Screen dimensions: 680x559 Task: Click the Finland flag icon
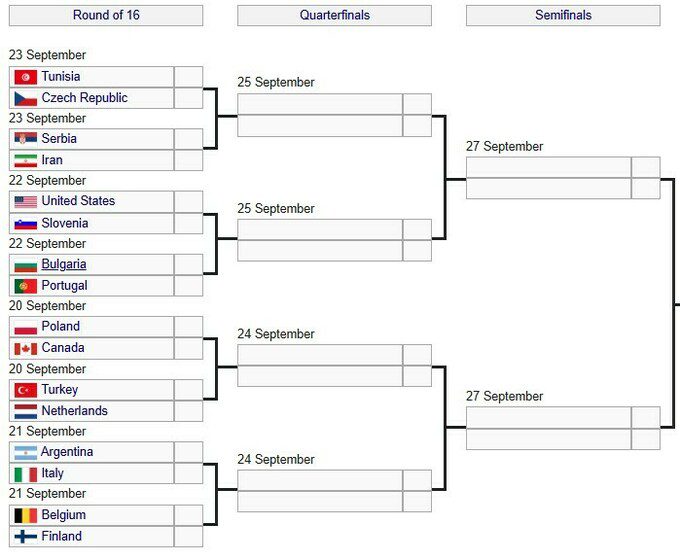coord(26,537)
